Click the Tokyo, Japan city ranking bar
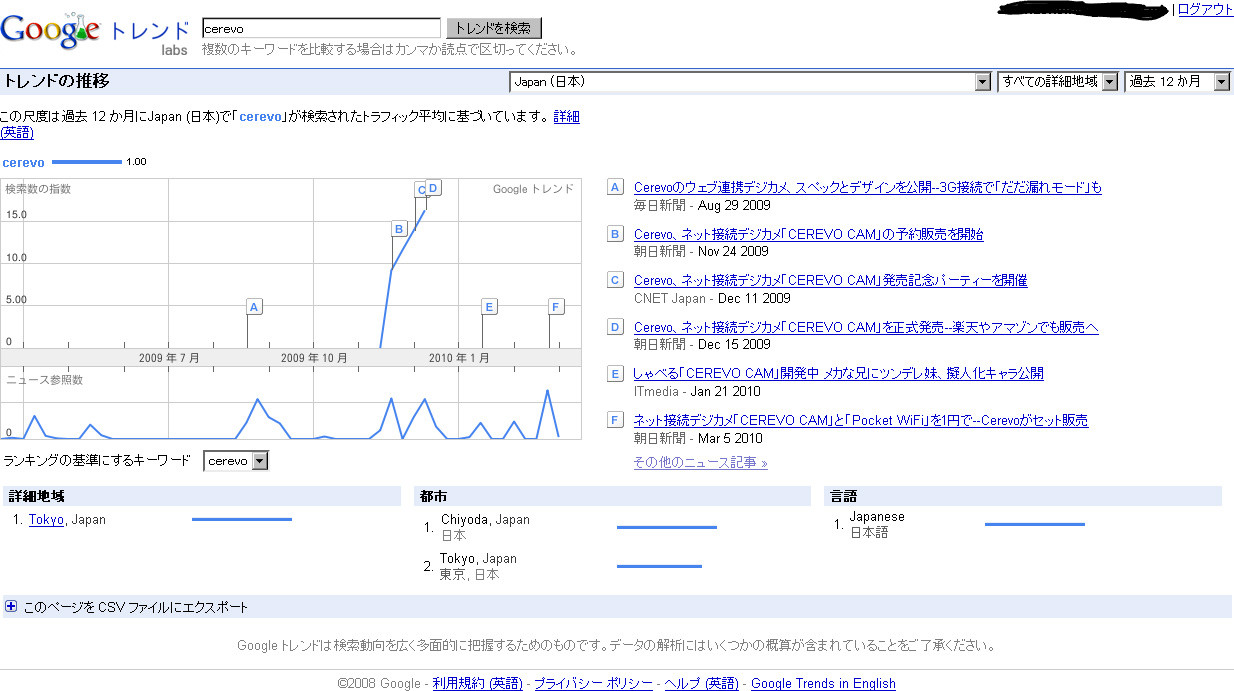 click(659, 566)
